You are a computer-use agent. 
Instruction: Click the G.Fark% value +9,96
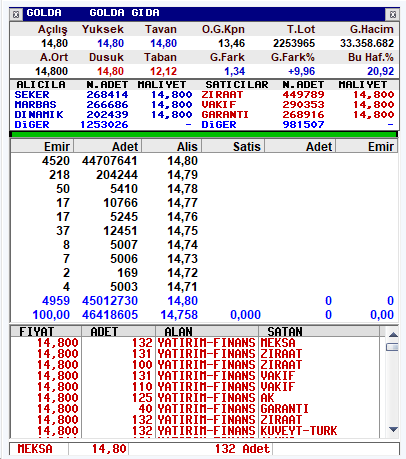click(x=301, y=71)
